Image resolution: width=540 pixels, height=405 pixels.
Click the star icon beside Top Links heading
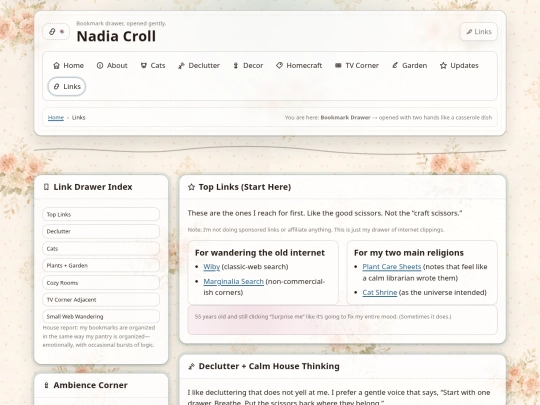[x=191, y=187]
